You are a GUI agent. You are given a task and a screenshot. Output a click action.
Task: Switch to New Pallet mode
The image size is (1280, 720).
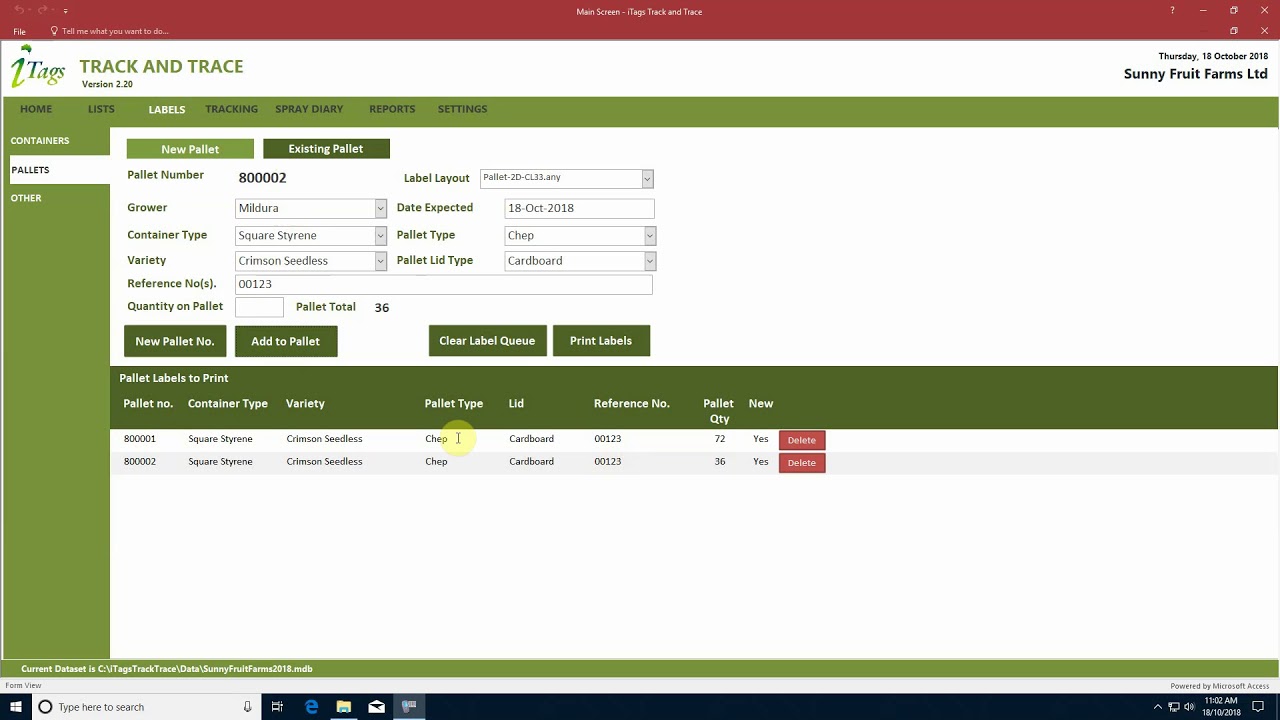tap(190, 149)
